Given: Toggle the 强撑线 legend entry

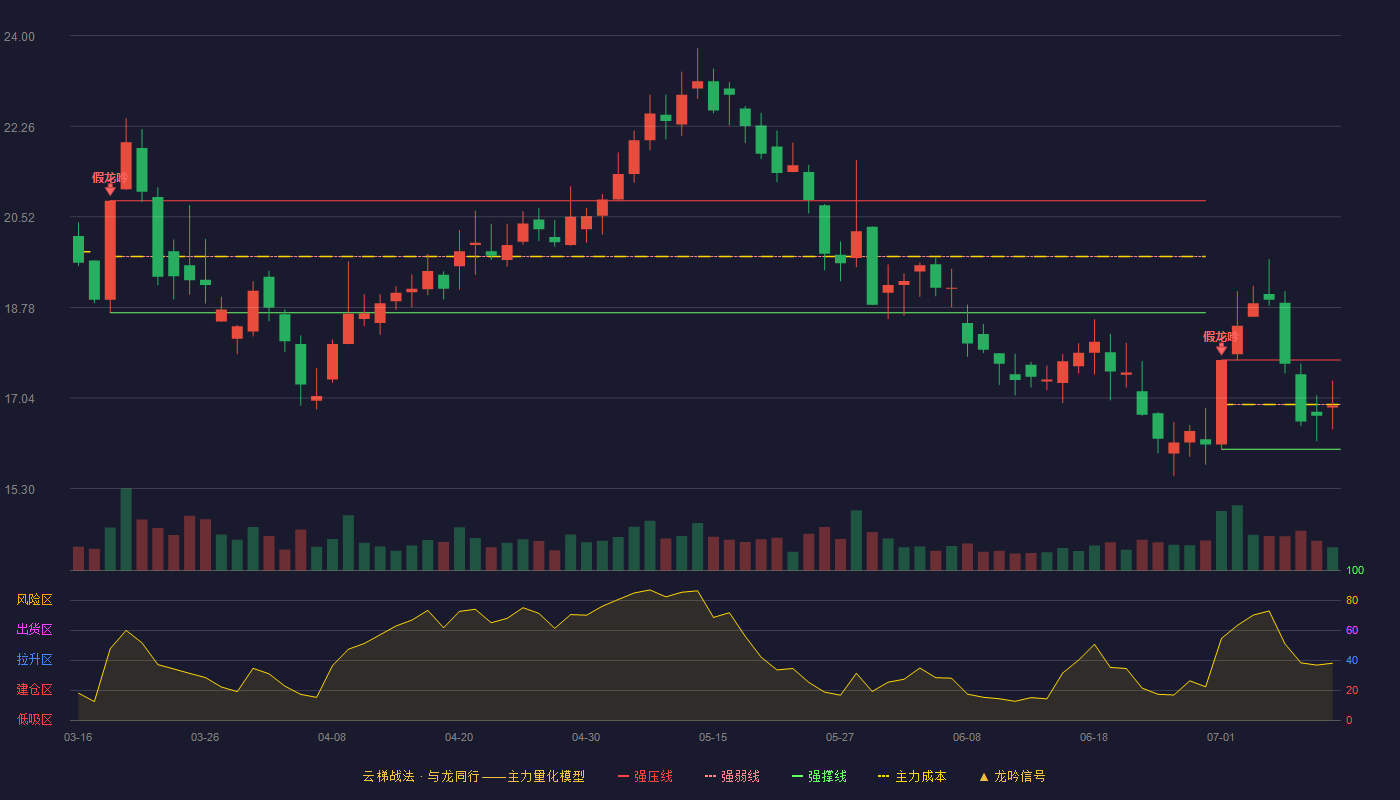Looking at the screenshot, I should click(x=819, y=776).
